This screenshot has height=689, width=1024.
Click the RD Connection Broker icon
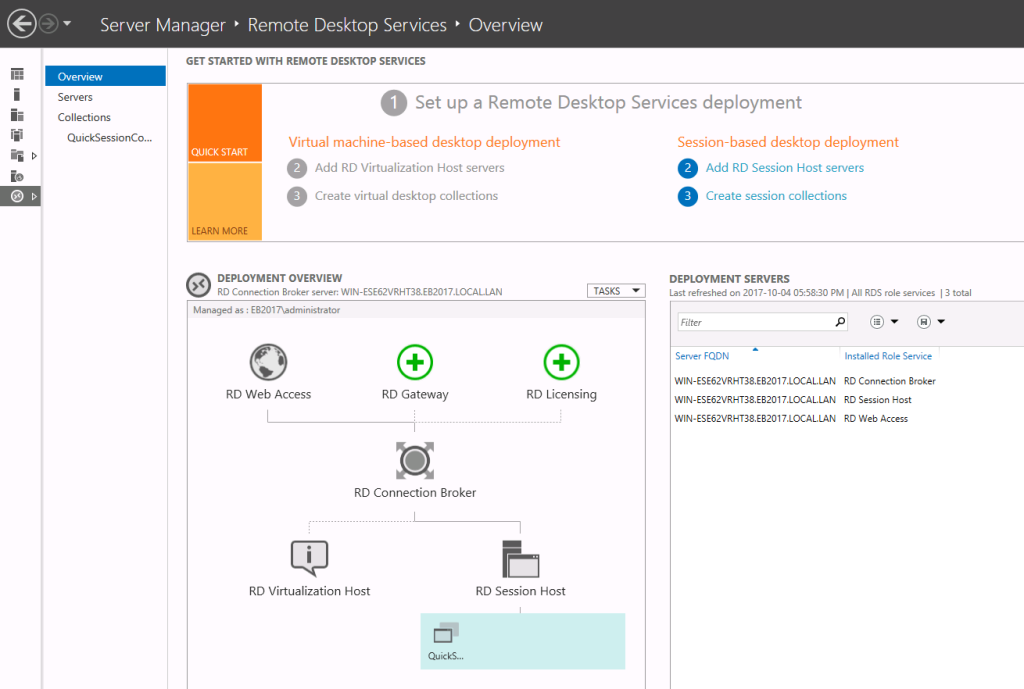coord(415,460)
